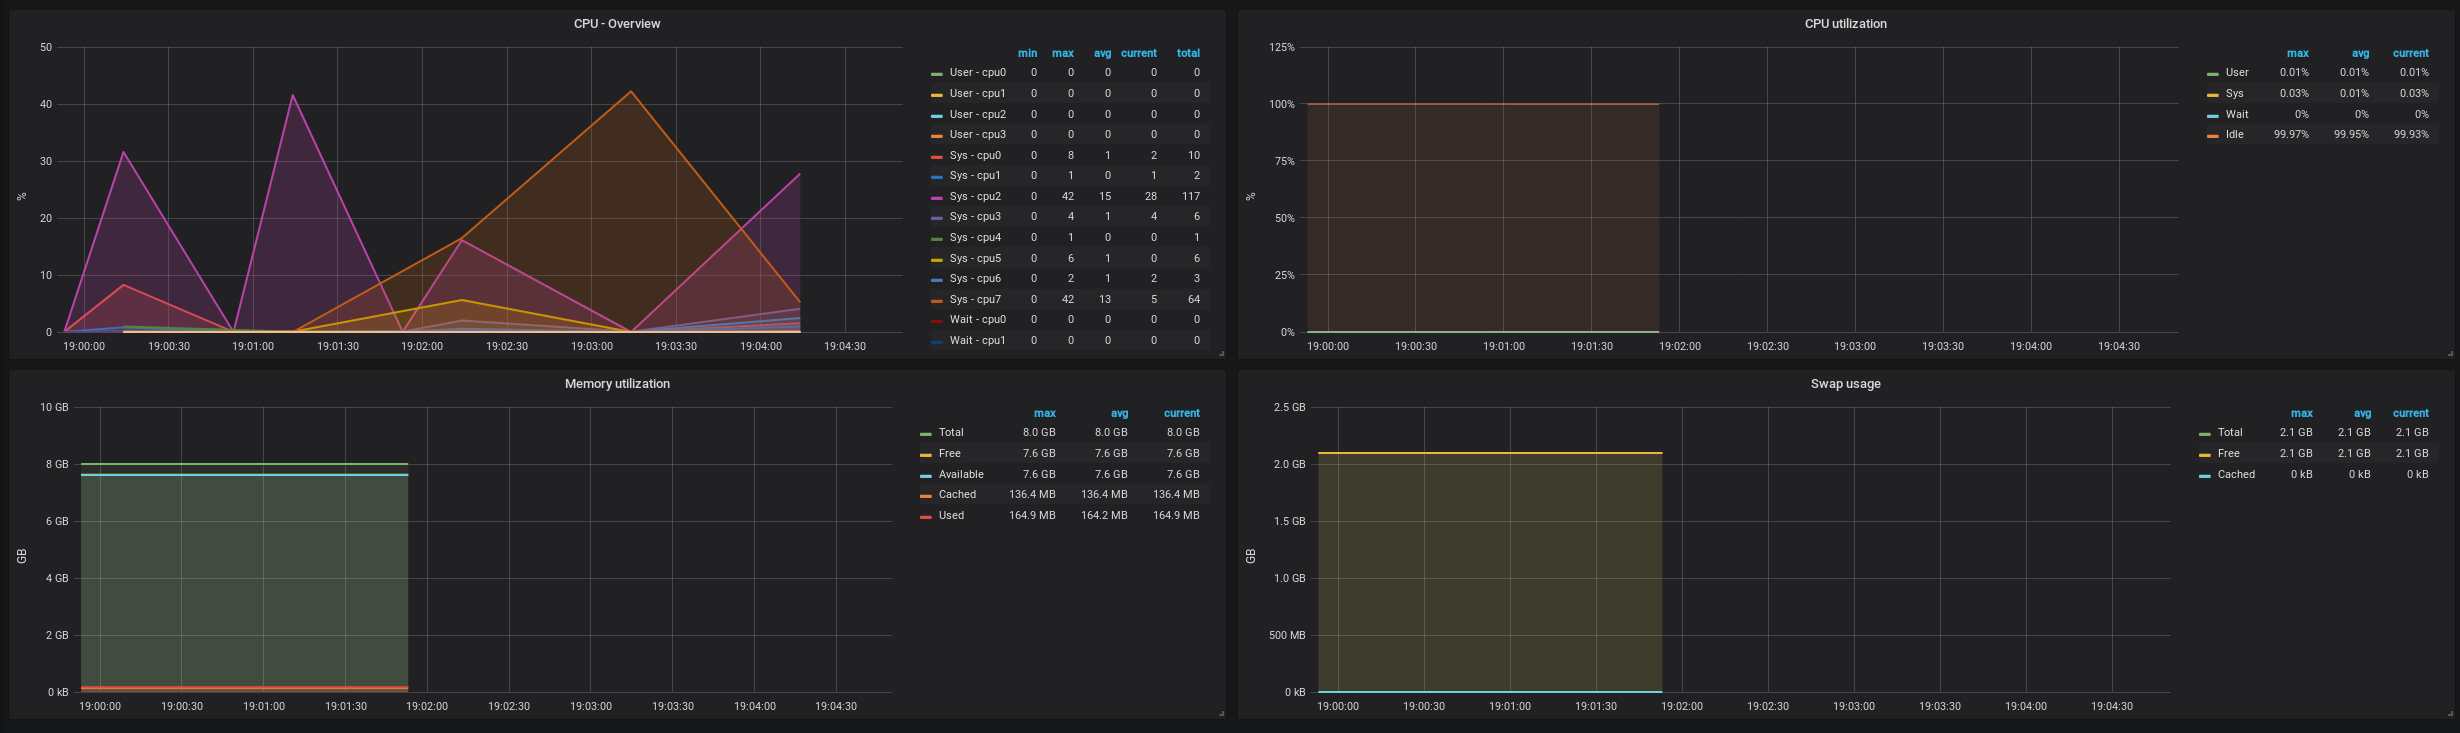Click the Idle series color marker
The image size is (2460, 733).
pos(2213,136)
